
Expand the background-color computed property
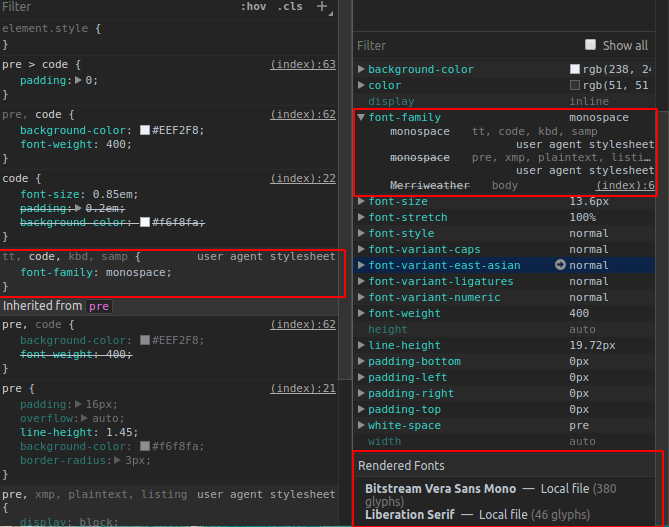pyautogui.click(x=361, y=69)
